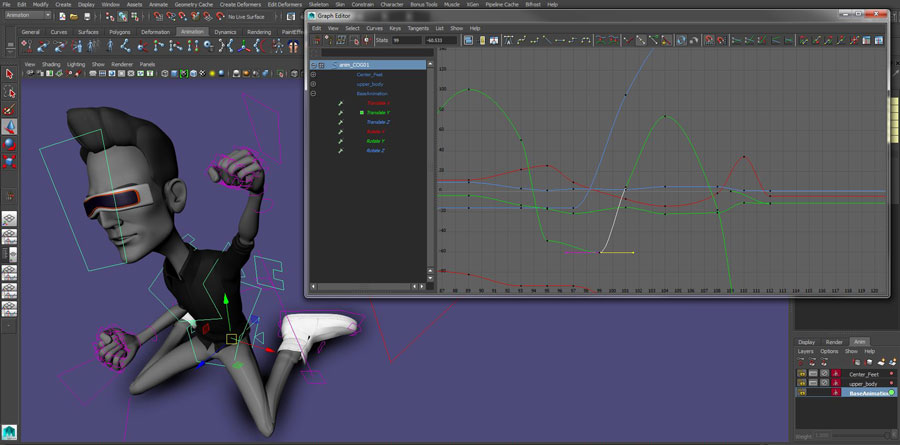Click the Unify Tangents icon
This screenshot has height=445, width=900.
click(x=641, y=40)
